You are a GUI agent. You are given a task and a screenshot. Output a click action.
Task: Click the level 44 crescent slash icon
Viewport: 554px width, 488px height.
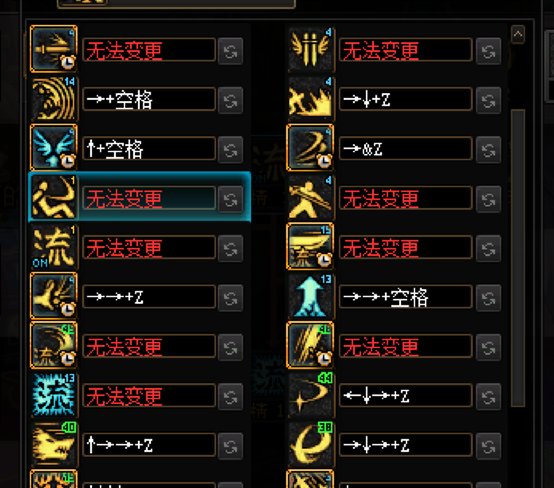310,395
